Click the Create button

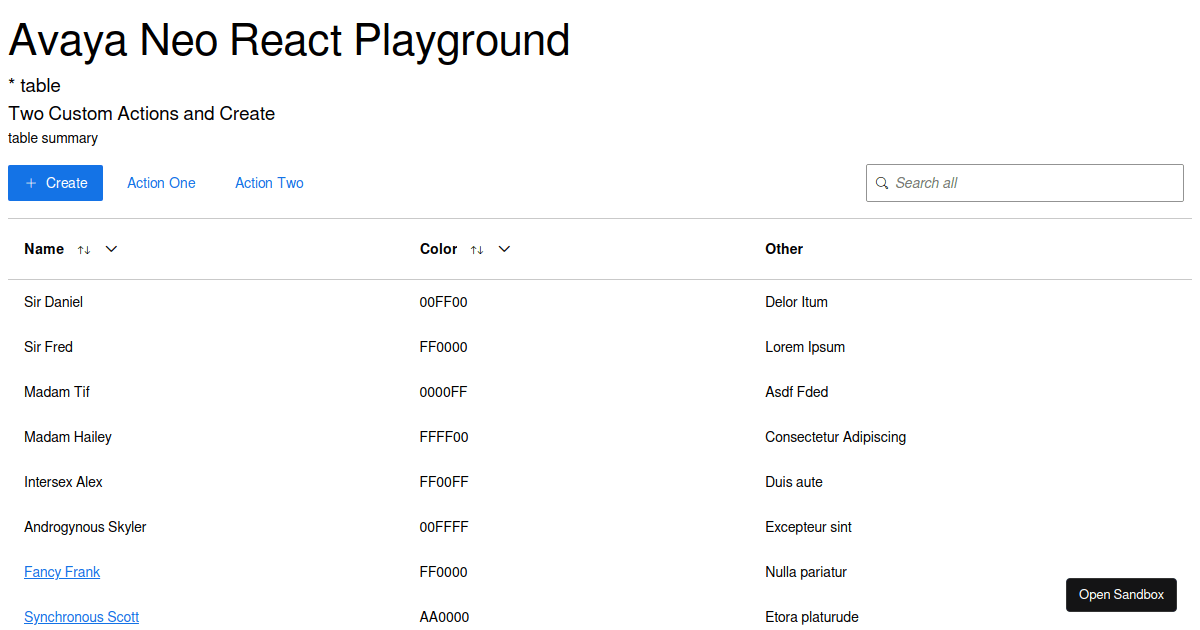pos(55,183)
